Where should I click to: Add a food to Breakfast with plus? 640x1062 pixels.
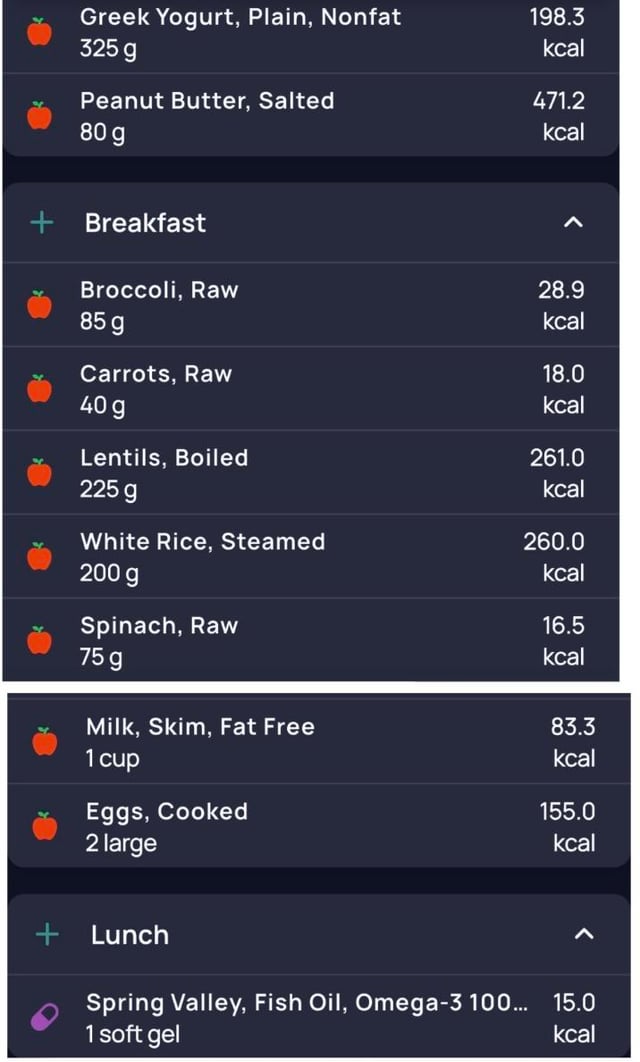pyautogui.click(x=42, y=222)
